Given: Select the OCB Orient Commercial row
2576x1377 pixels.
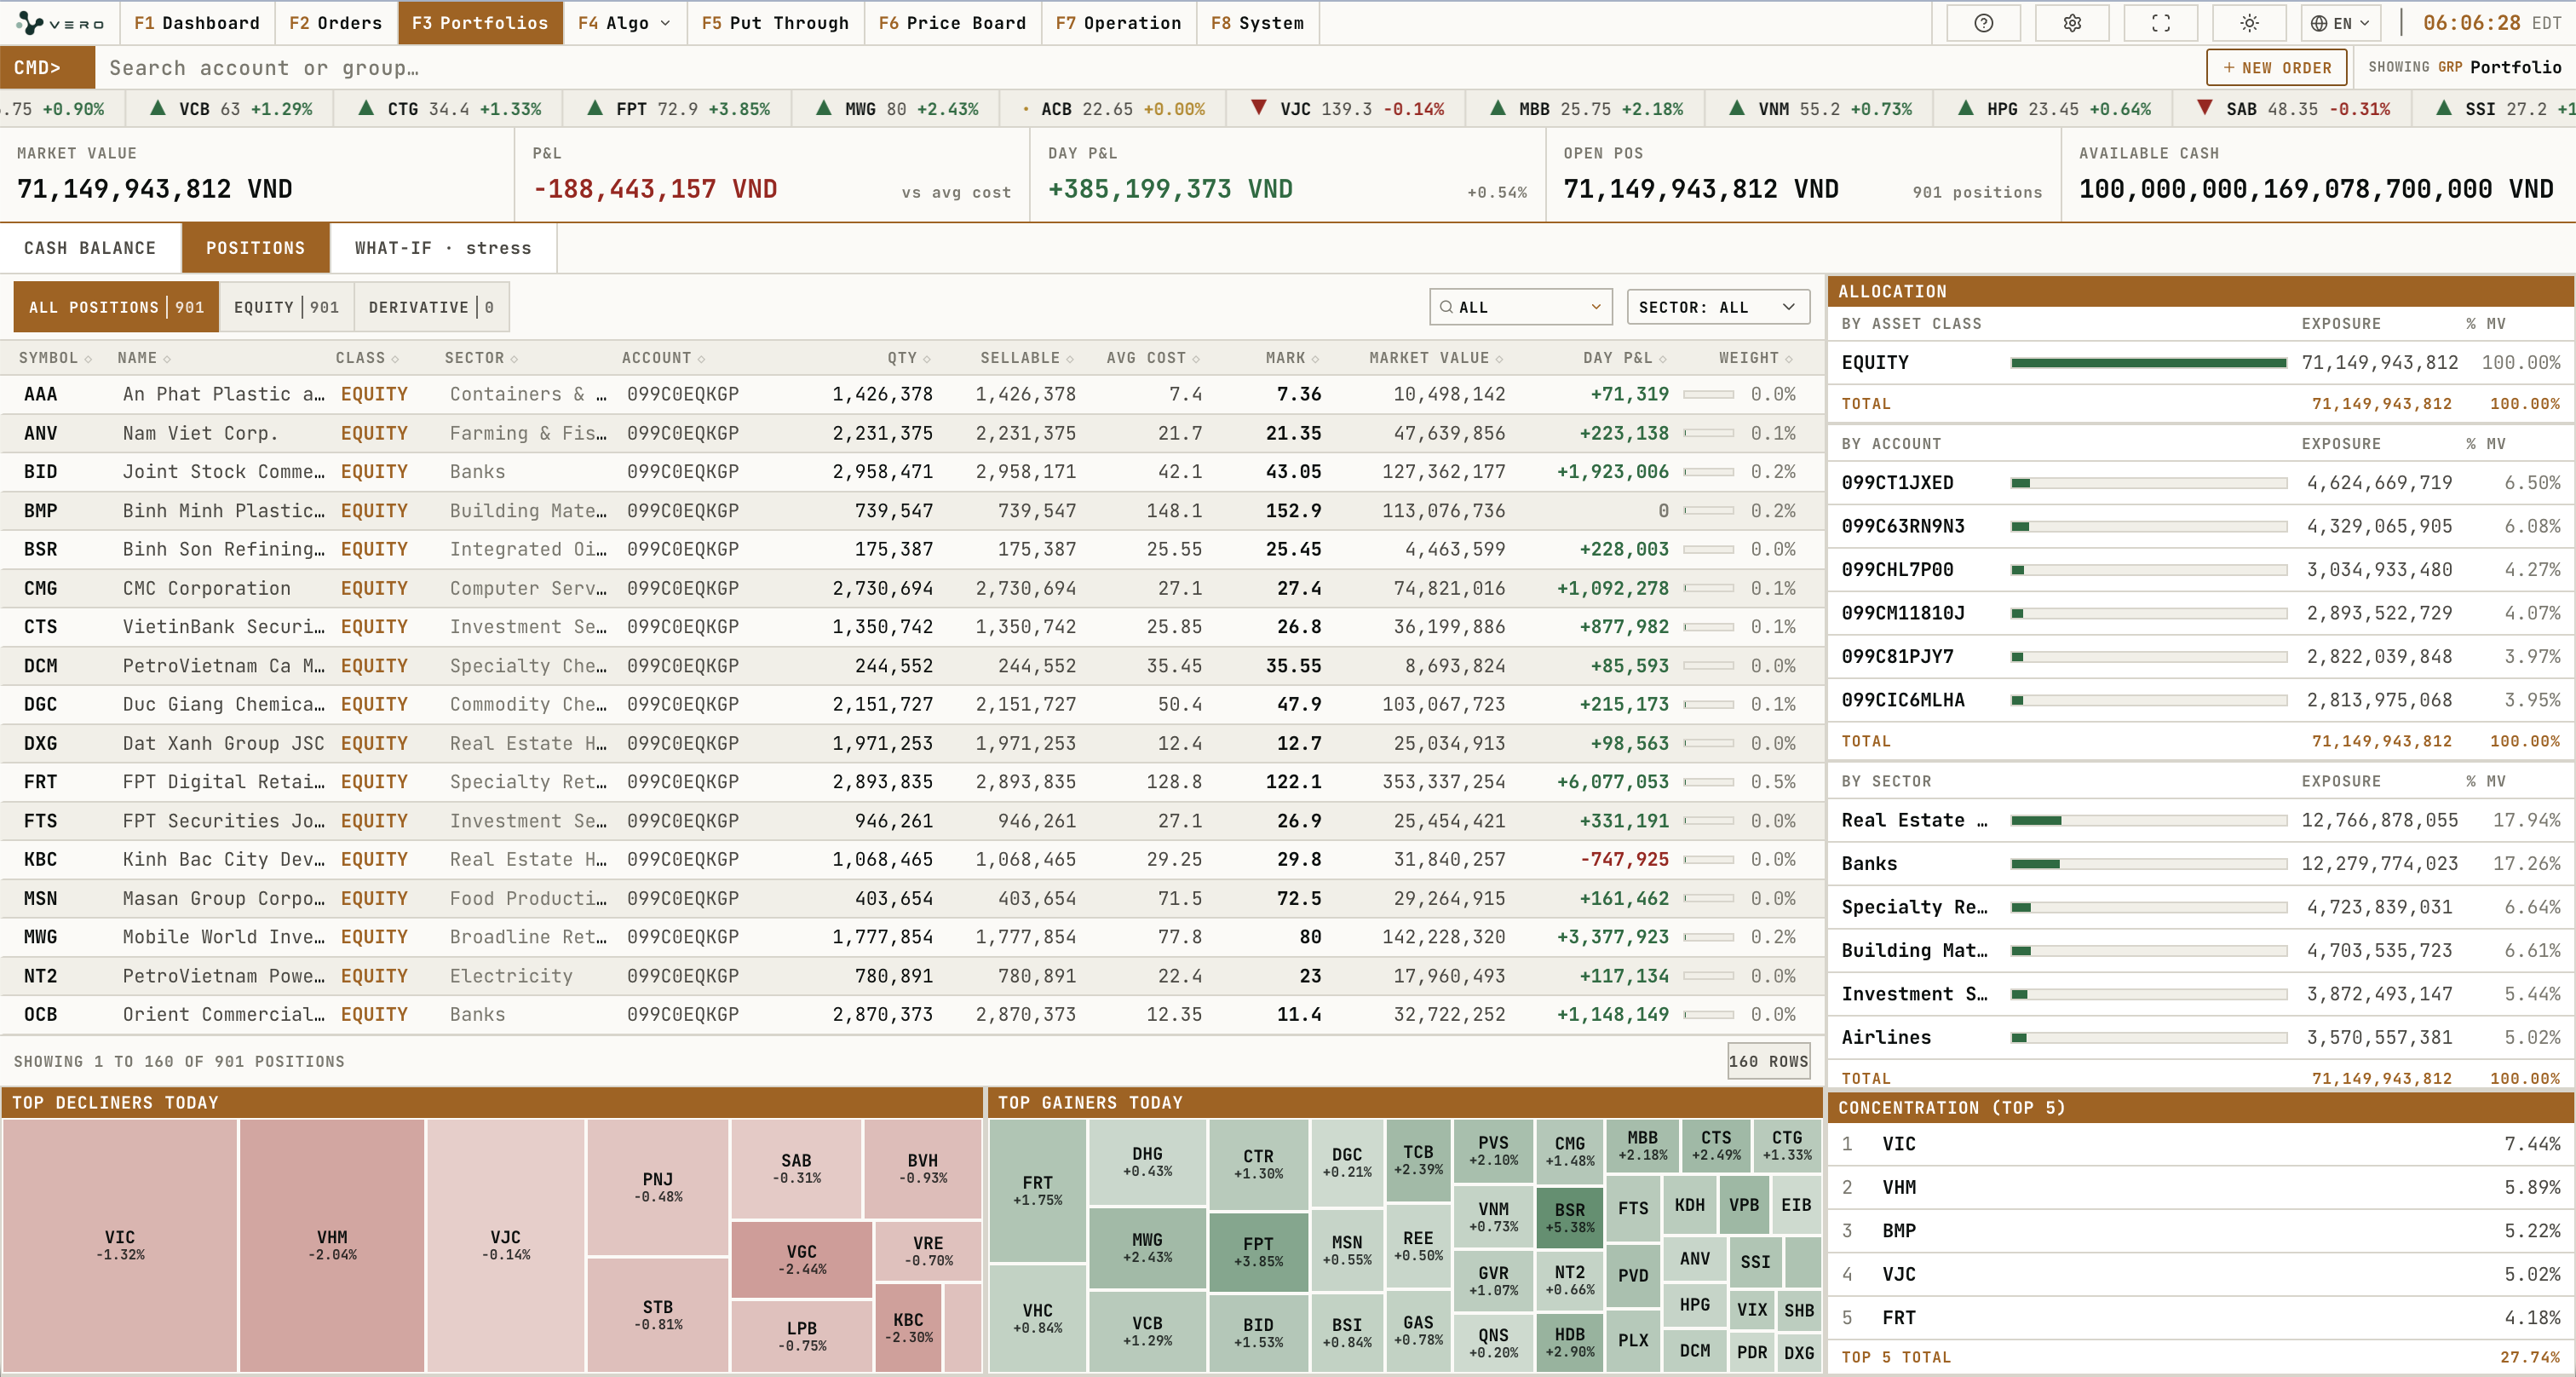Looking at the screenshot, I should (912, 1014).
